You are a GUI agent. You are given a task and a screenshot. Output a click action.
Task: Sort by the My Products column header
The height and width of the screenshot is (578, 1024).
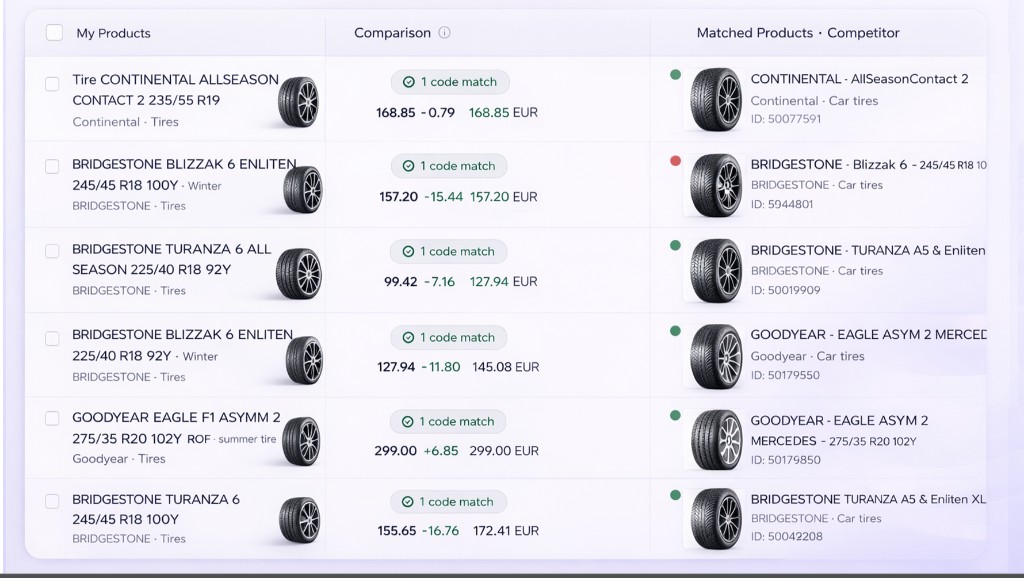click(113, 33)
